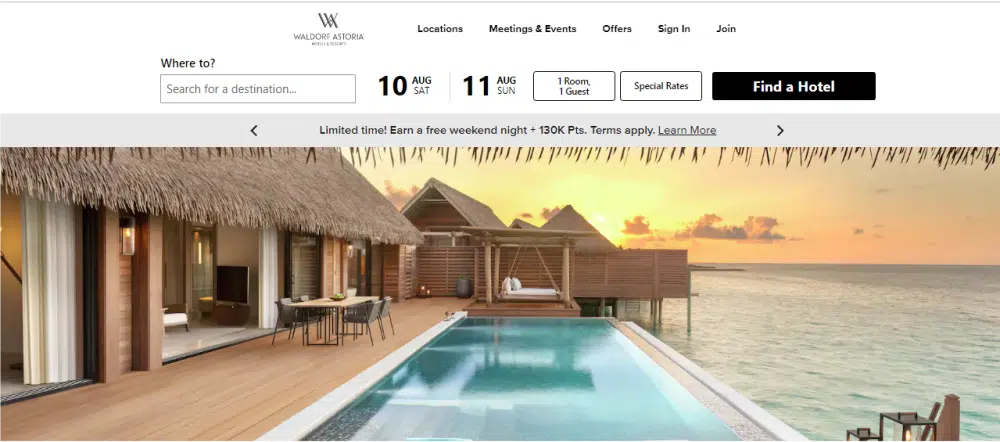Click the Where to? label
The image size is (1000, 442).
tap(188, 63)
